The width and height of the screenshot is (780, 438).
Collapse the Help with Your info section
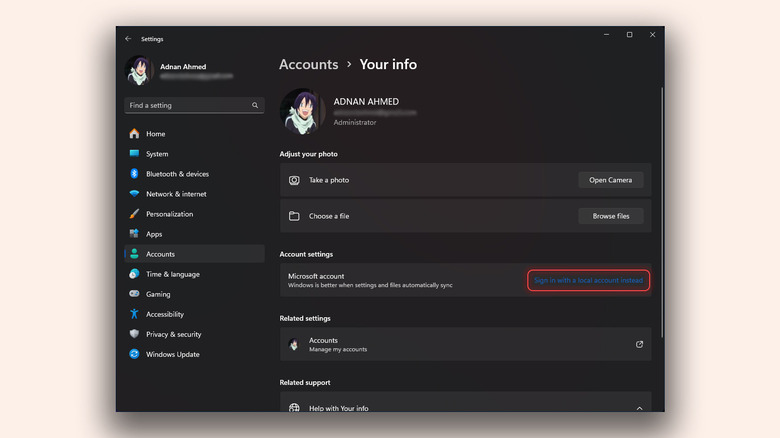click(639, 408)
